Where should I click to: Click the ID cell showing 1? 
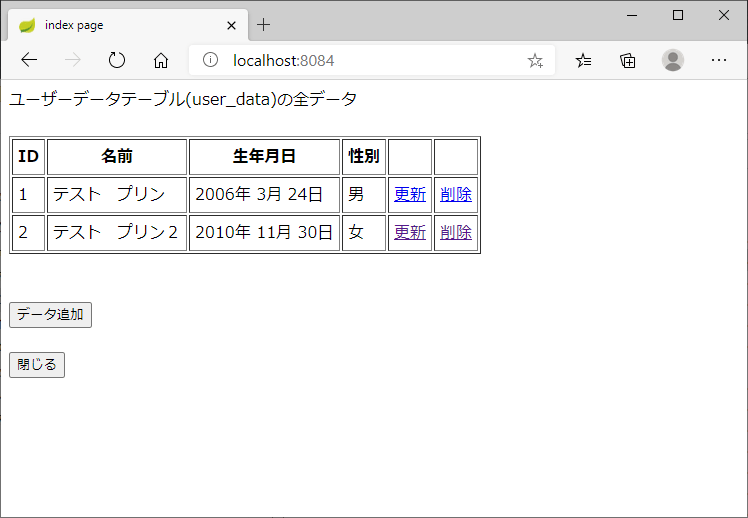[29, 195]
